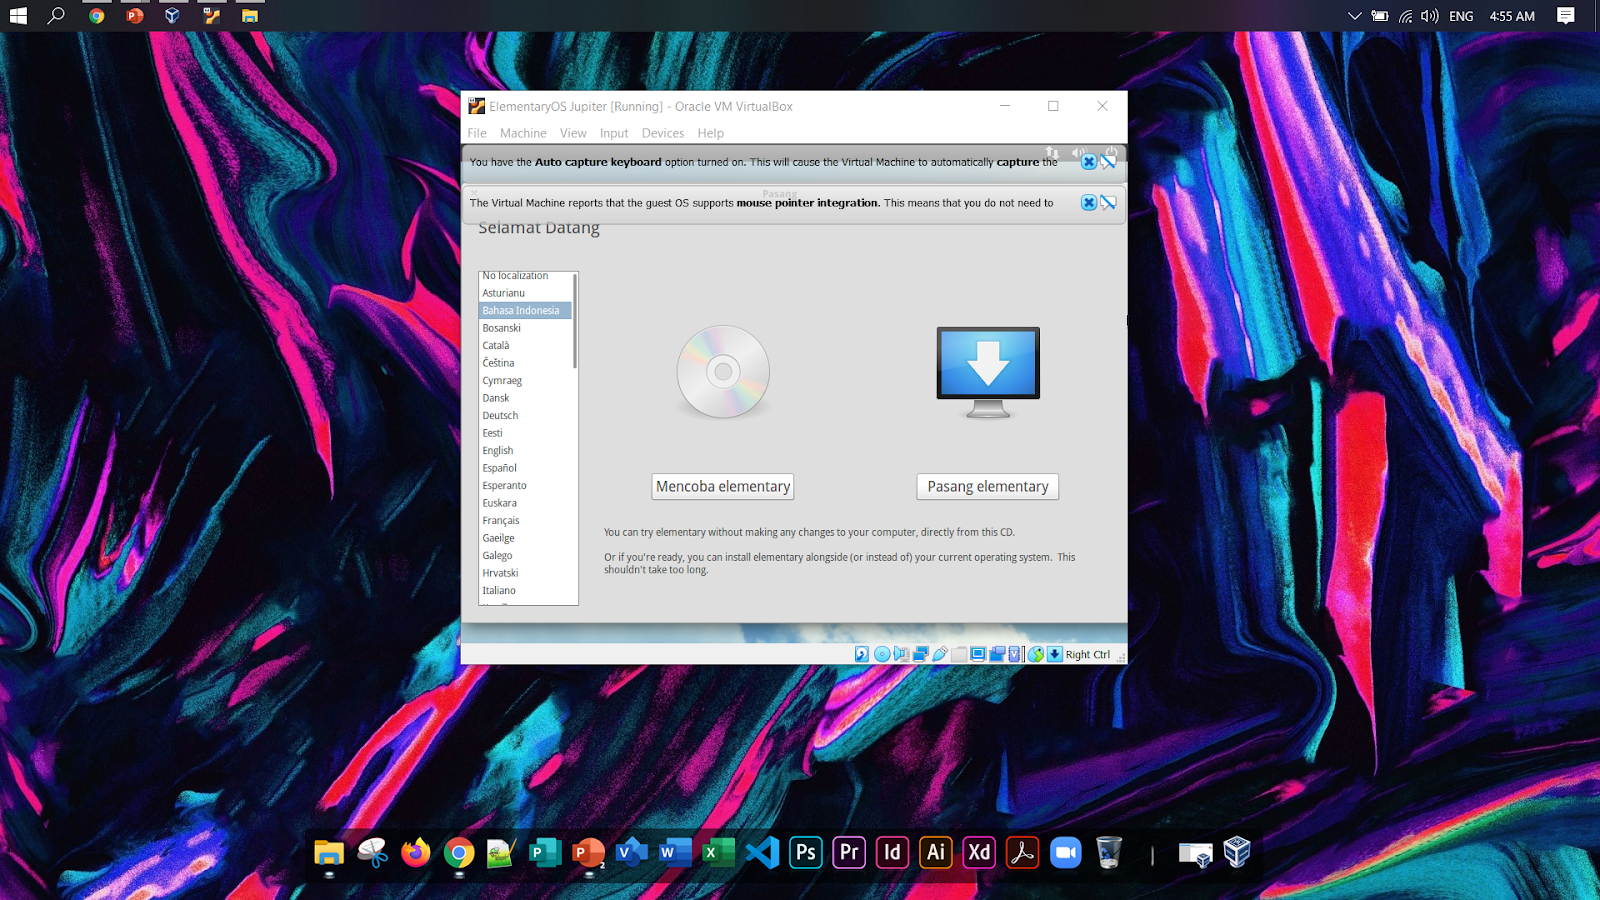Dismiss the mouse pointer integration notification
This screenshot has width=1600, height=900.
point(1089,203)
